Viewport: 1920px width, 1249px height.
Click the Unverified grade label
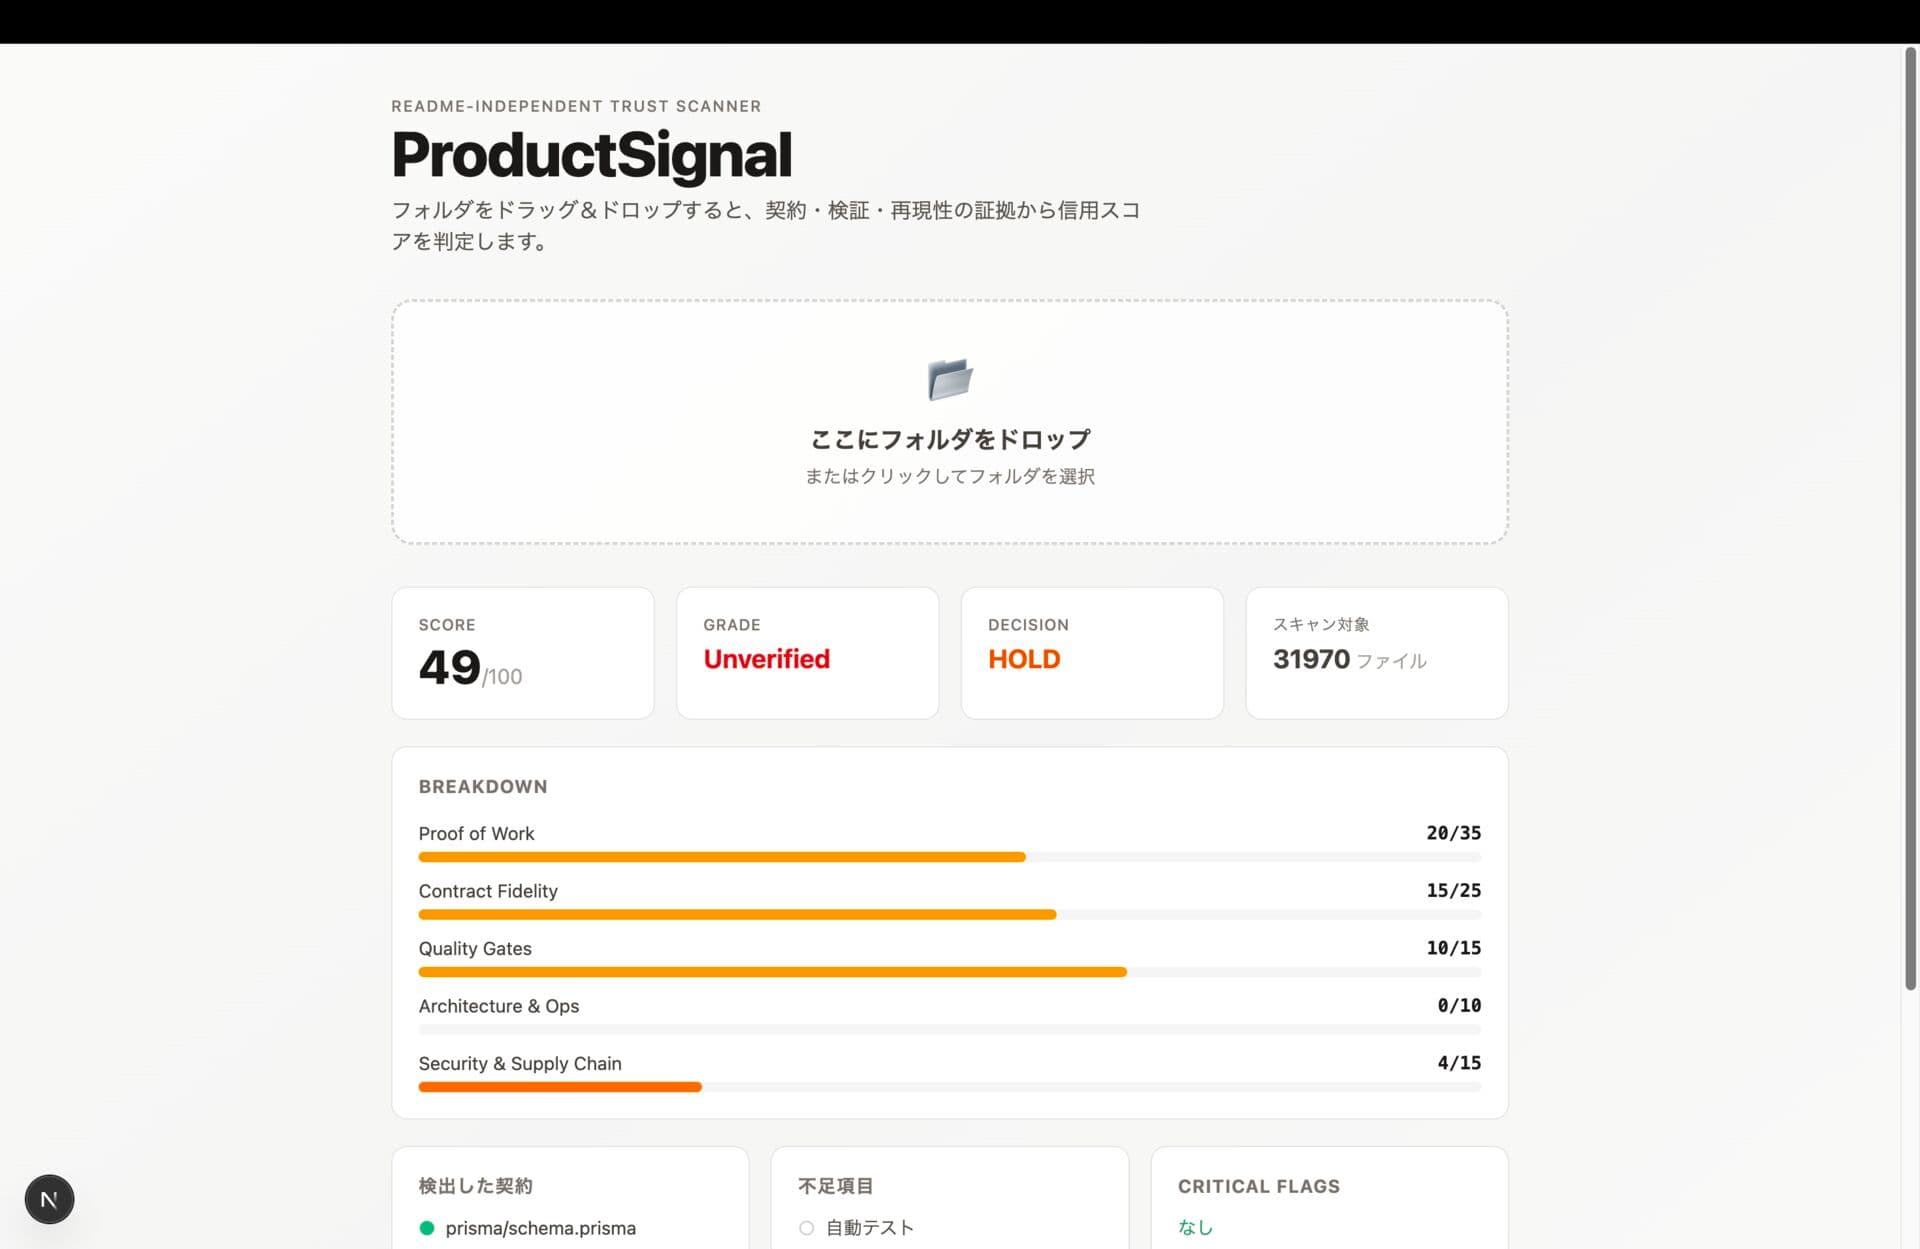tap(766, 659)
